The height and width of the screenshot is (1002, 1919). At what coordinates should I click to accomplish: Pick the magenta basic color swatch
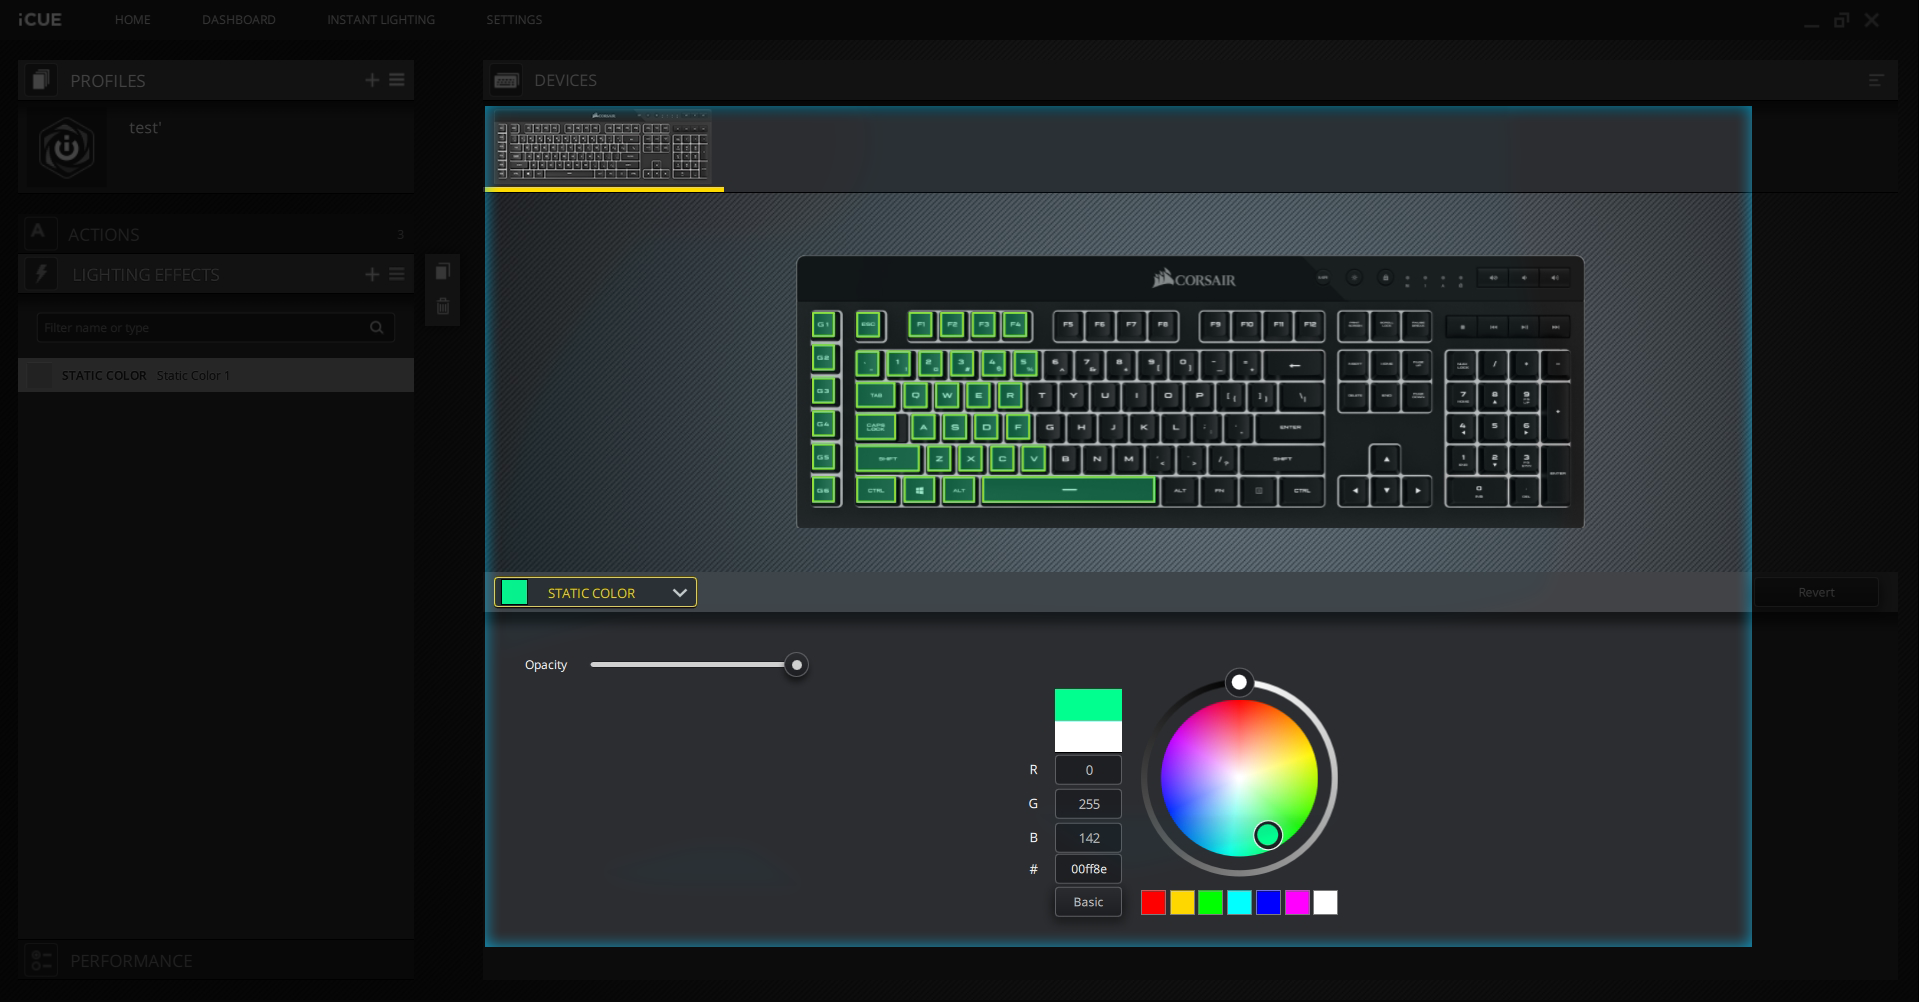[1297, 903]
